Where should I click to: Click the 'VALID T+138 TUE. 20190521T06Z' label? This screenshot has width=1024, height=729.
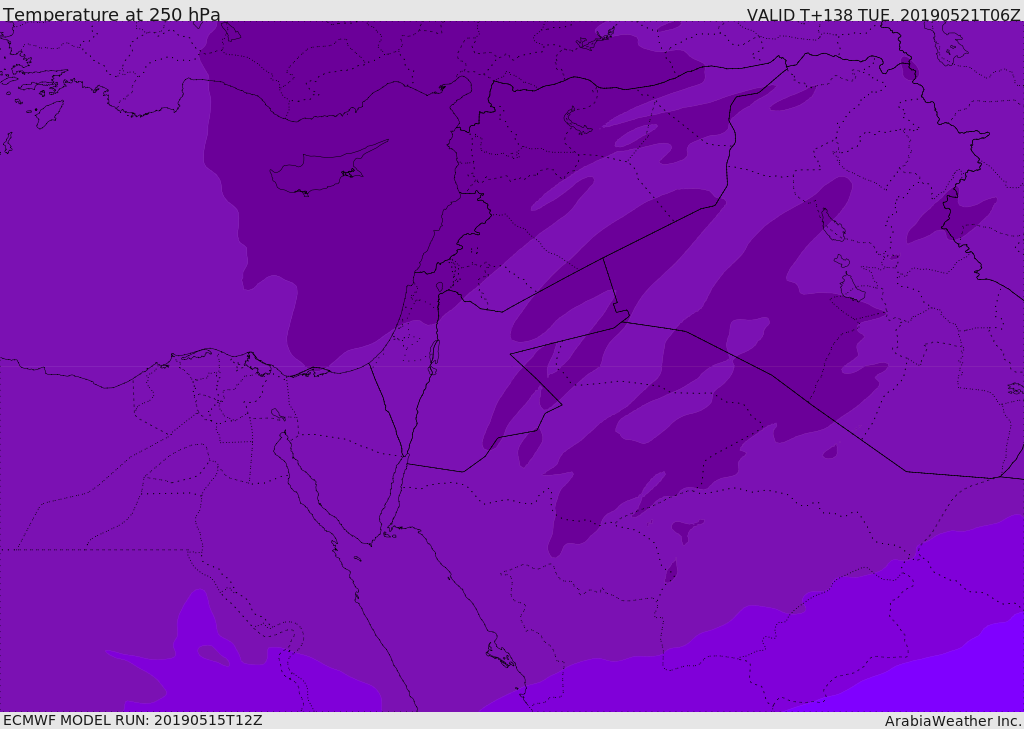tap(884, 15)
